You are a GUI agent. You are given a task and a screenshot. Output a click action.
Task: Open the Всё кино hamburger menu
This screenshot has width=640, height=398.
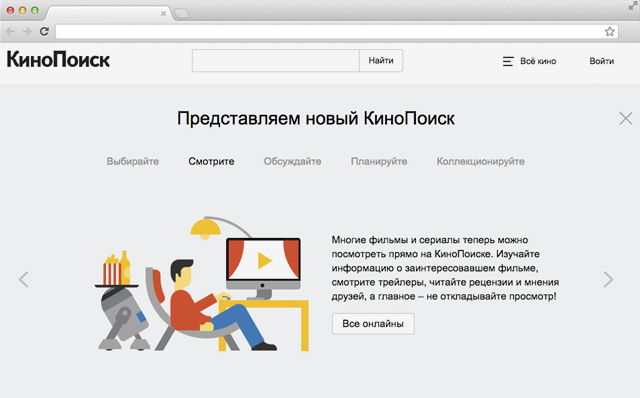(x=529, y=61)
